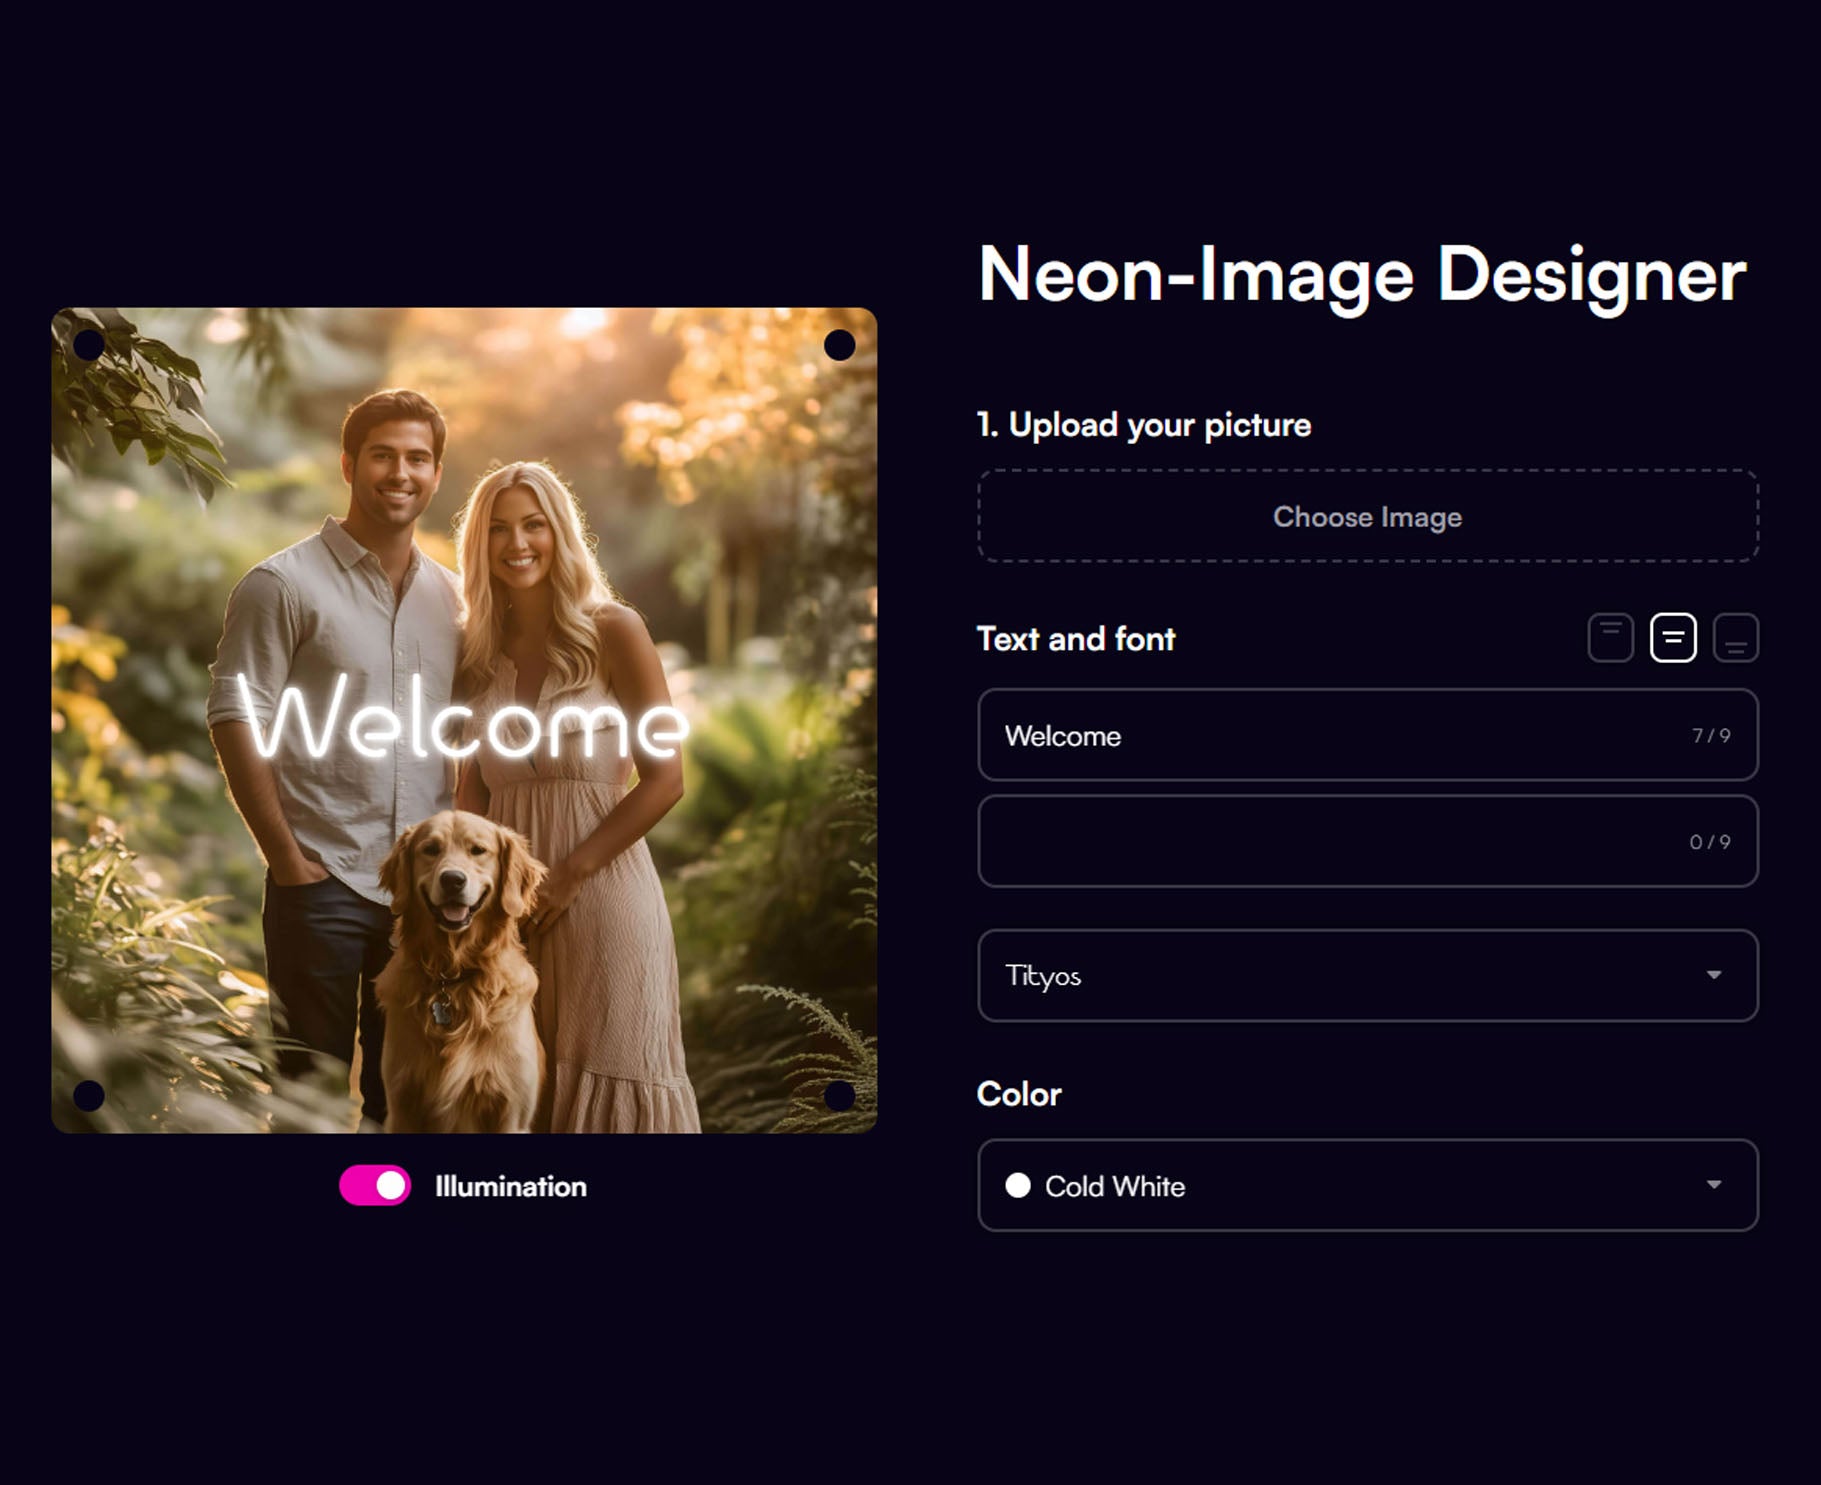Click the empty second text line field
Viewport: 1821px width, 1485px height.
pyautogui.click(x=1368, y=841)
